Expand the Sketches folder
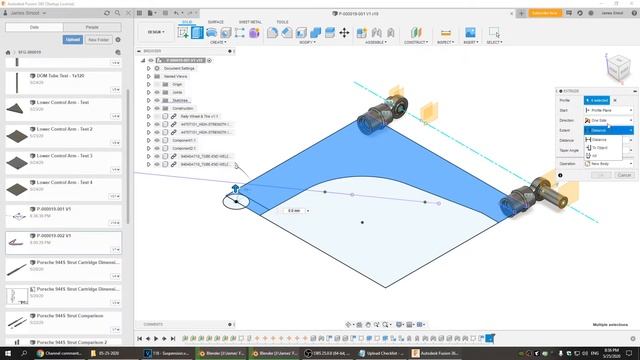This screenshot has height=360, width=640. tap(149, 100)
